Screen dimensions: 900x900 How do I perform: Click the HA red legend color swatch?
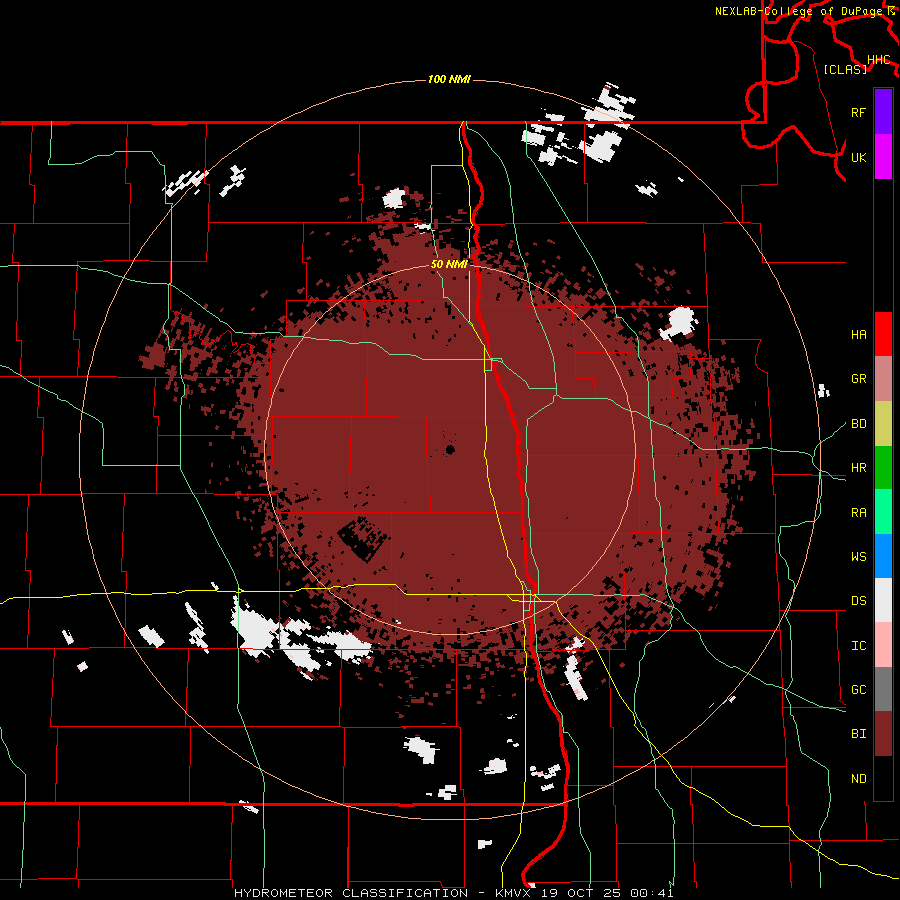pos(883,334)
